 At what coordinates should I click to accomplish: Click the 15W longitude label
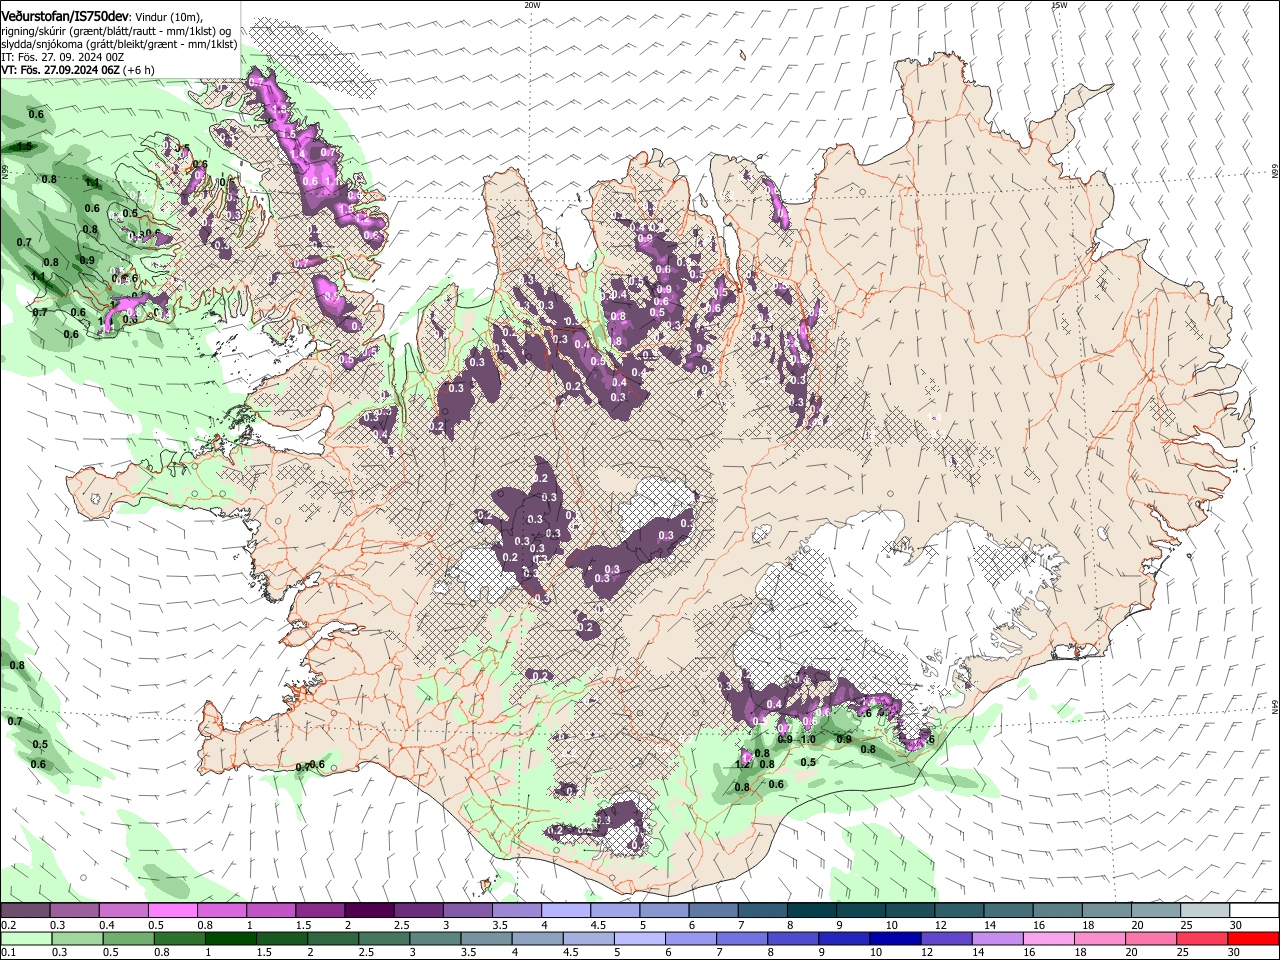[x=1059, y=5]
